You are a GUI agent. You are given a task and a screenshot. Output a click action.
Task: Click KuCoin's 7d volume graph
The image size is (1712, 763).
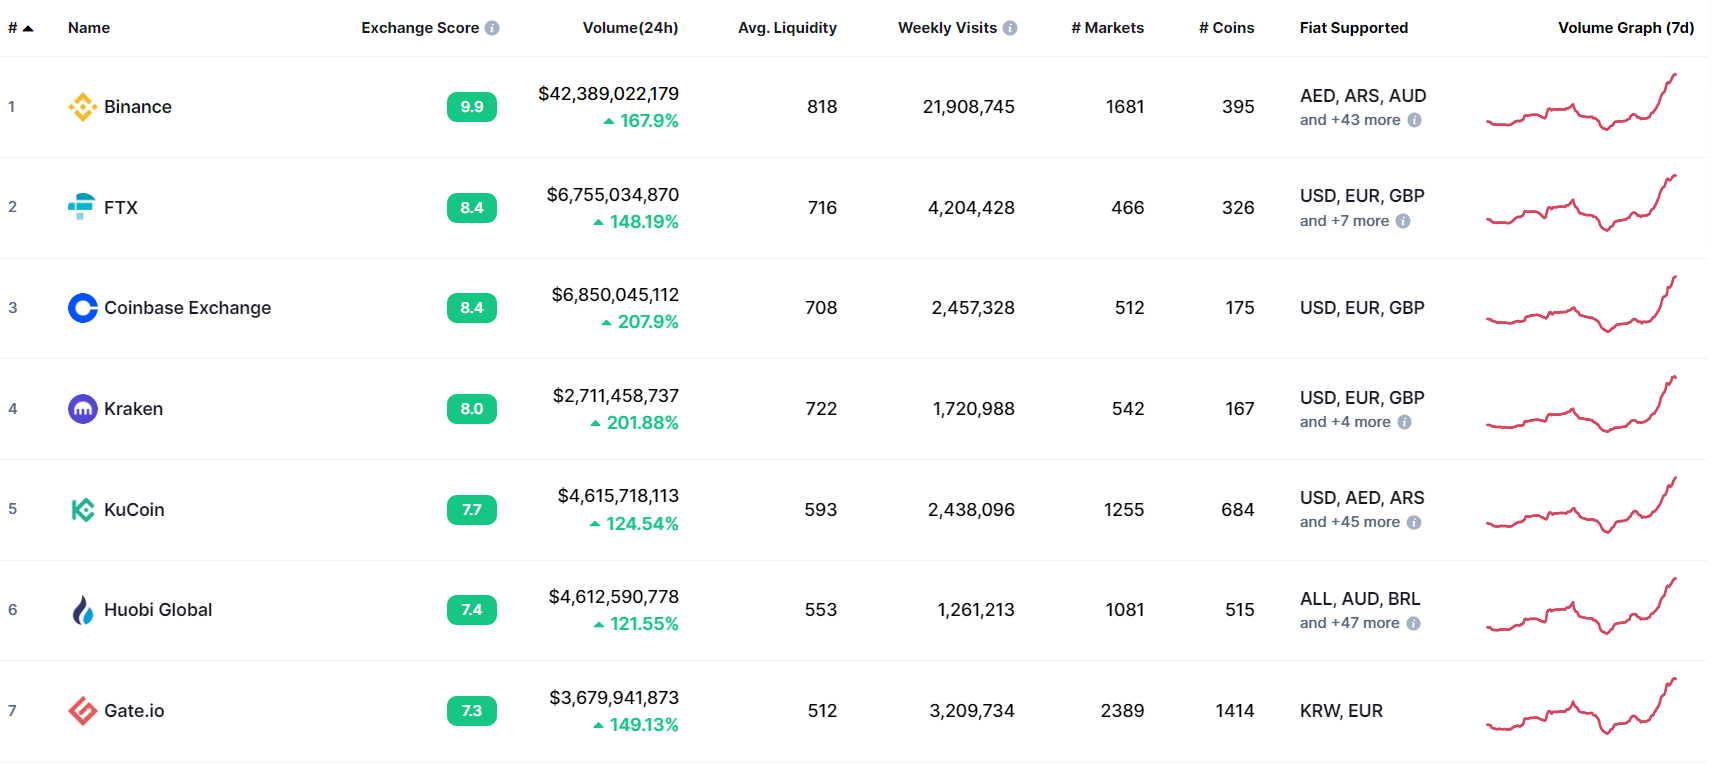coord(1581,505)
